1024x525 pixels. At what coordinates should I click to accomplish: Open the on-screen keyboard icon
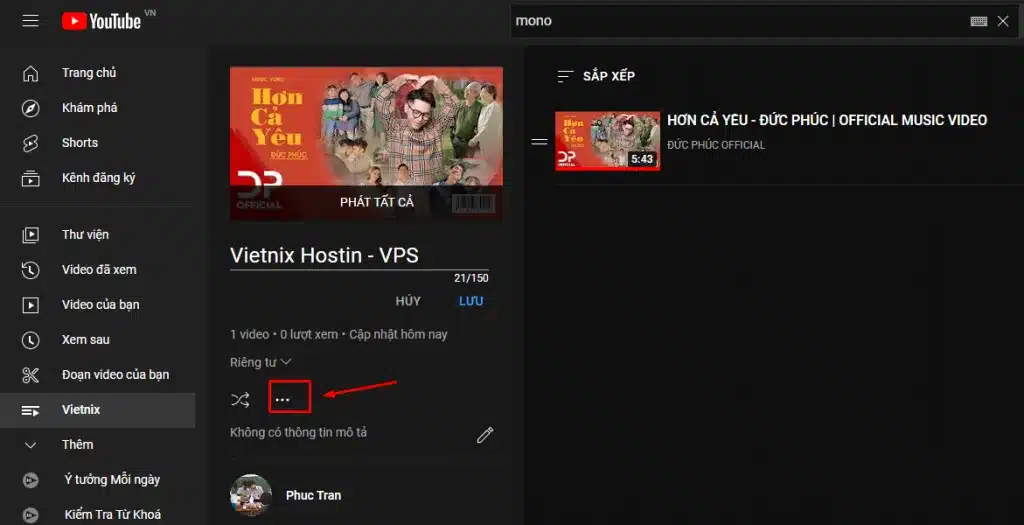pos(979,22)
